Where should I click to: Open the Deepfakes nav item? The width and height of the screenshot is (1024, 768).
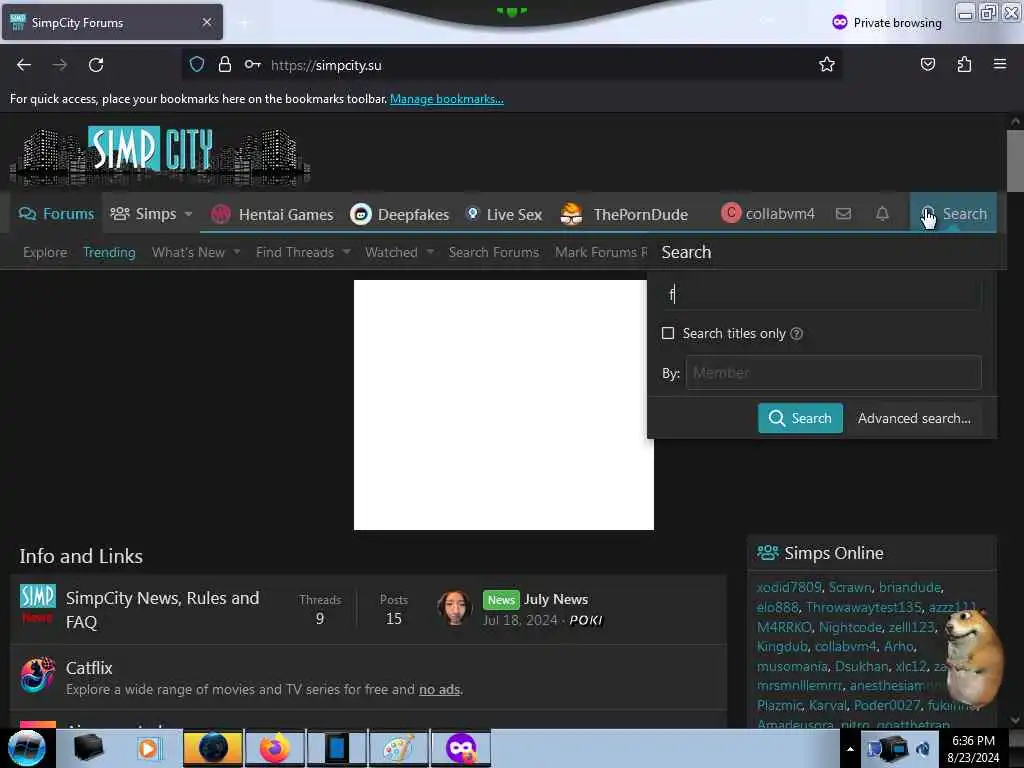[400, 214]
